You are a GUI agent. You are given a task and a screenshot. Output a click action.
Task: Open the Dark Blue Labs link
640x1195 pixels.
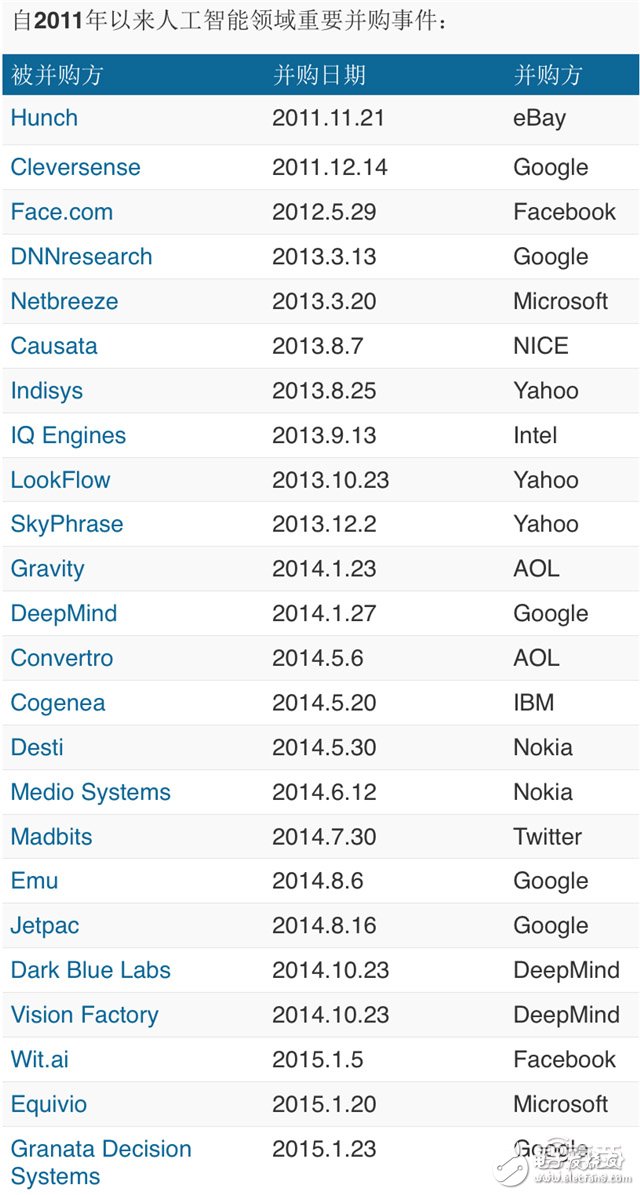point(90,970)
